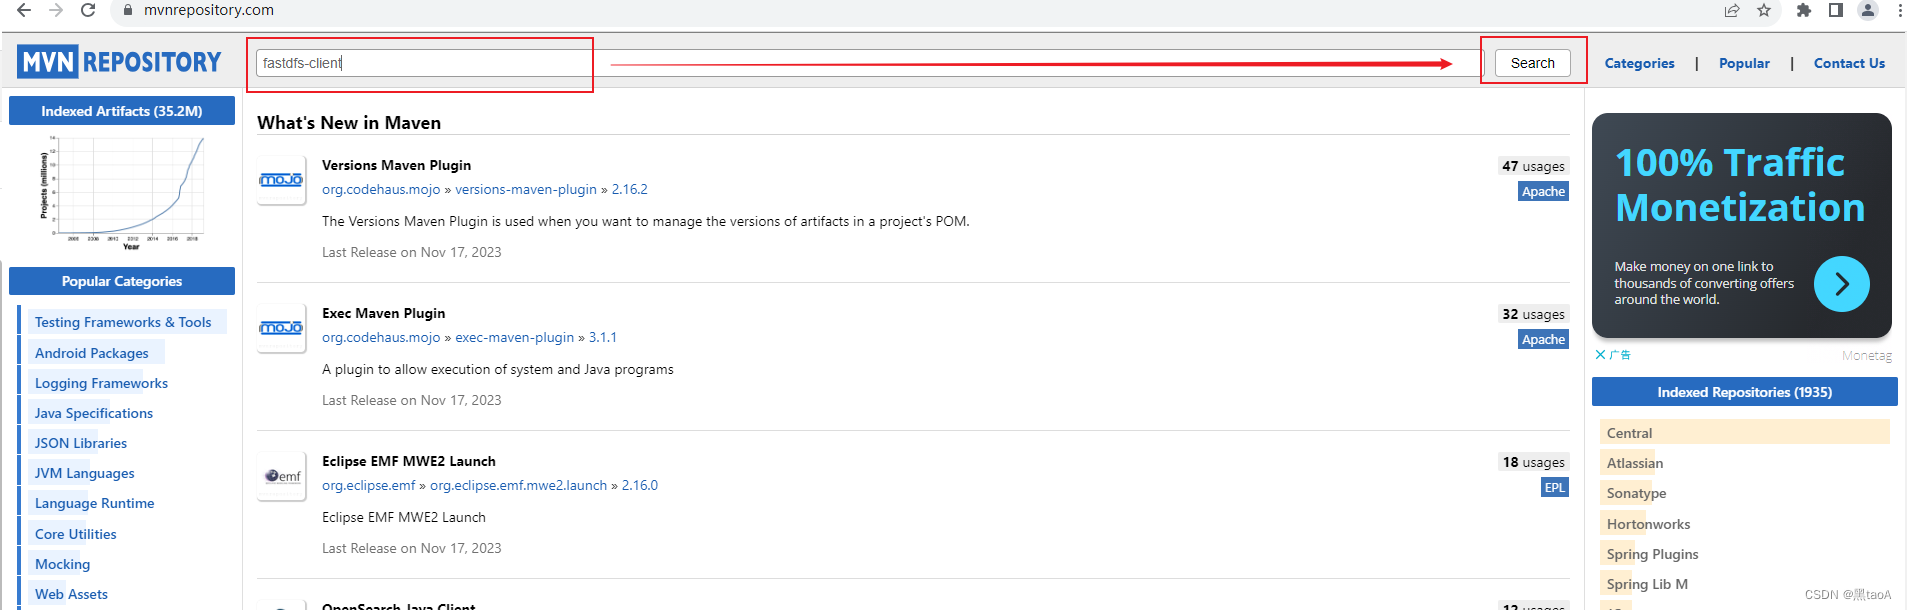Open the Android Packages category

coord(92,353)
